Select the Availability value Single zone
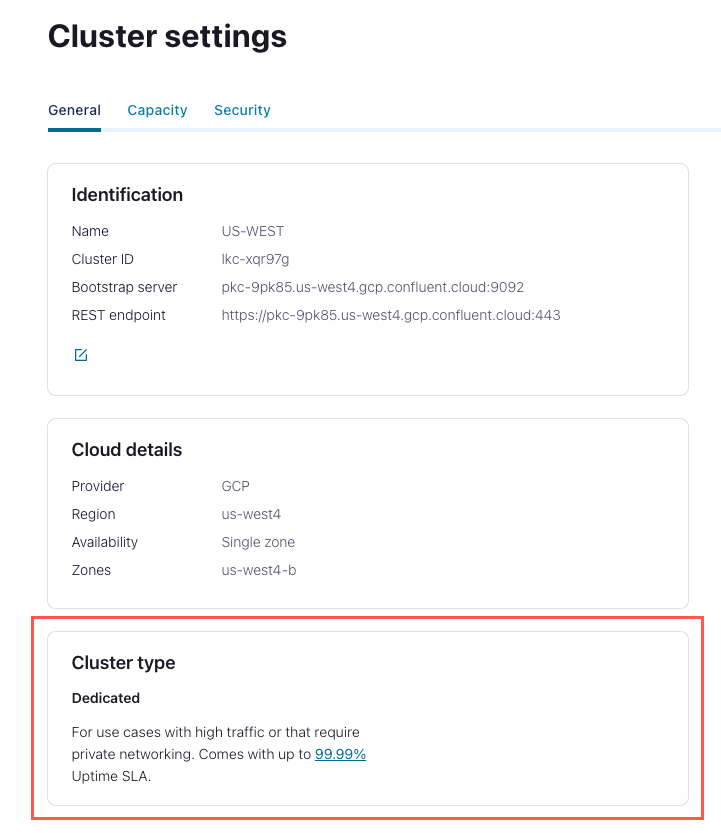The width and height of the screenshot is (721, 833). click(x=258, y=542)
